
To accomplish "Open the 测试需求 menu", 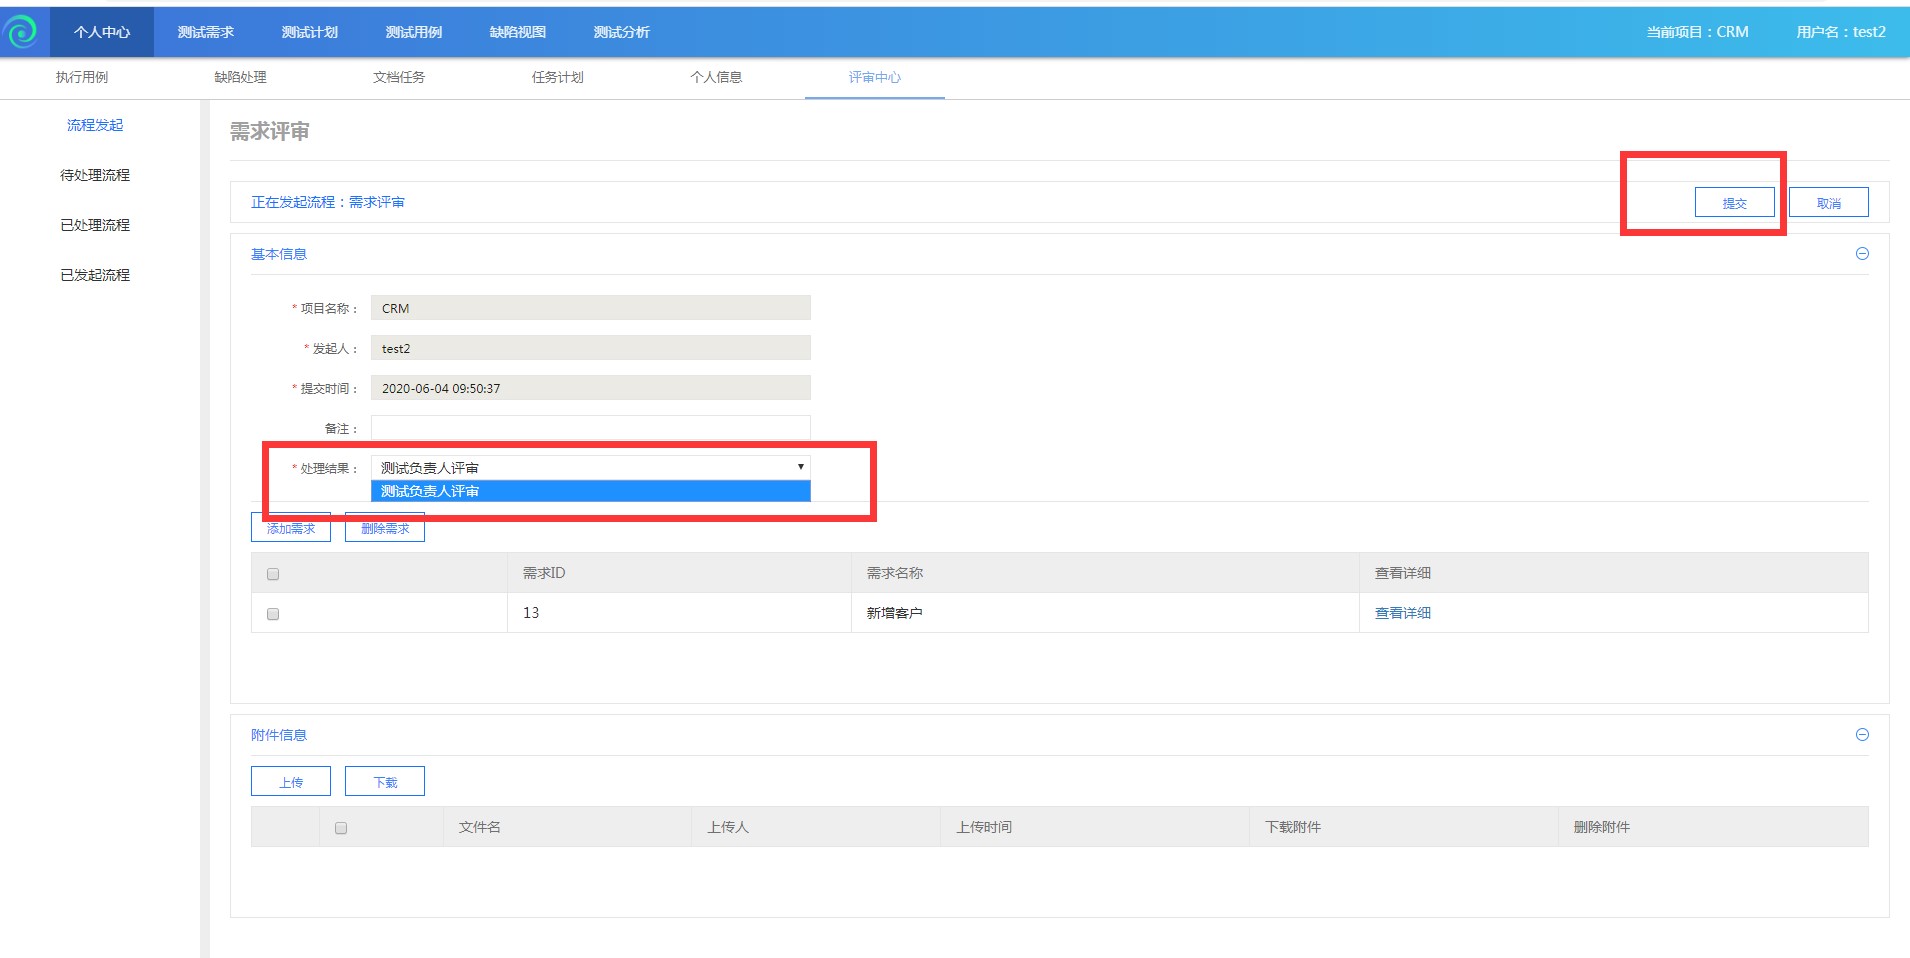I will [x=206, y=32].
